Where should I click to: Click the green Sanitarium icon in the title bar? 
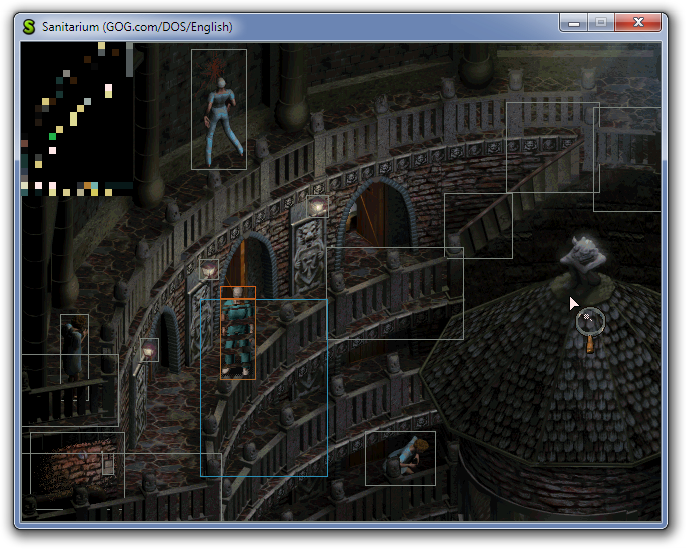(x=29, y=27)
